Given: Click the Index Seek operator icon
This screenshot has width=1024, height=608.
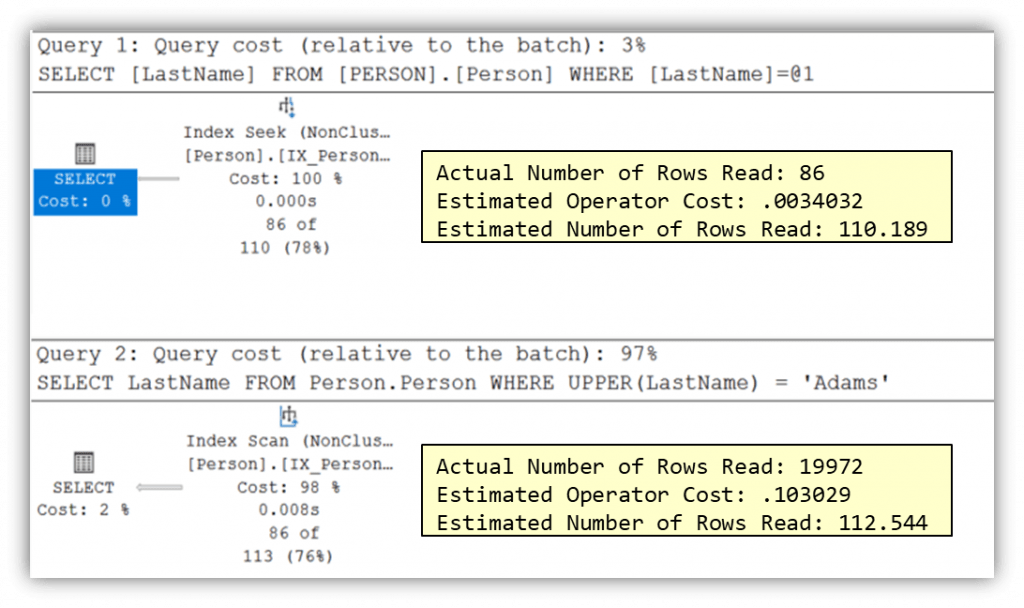Looking at the screenshot, I should (x=286, y=108).
